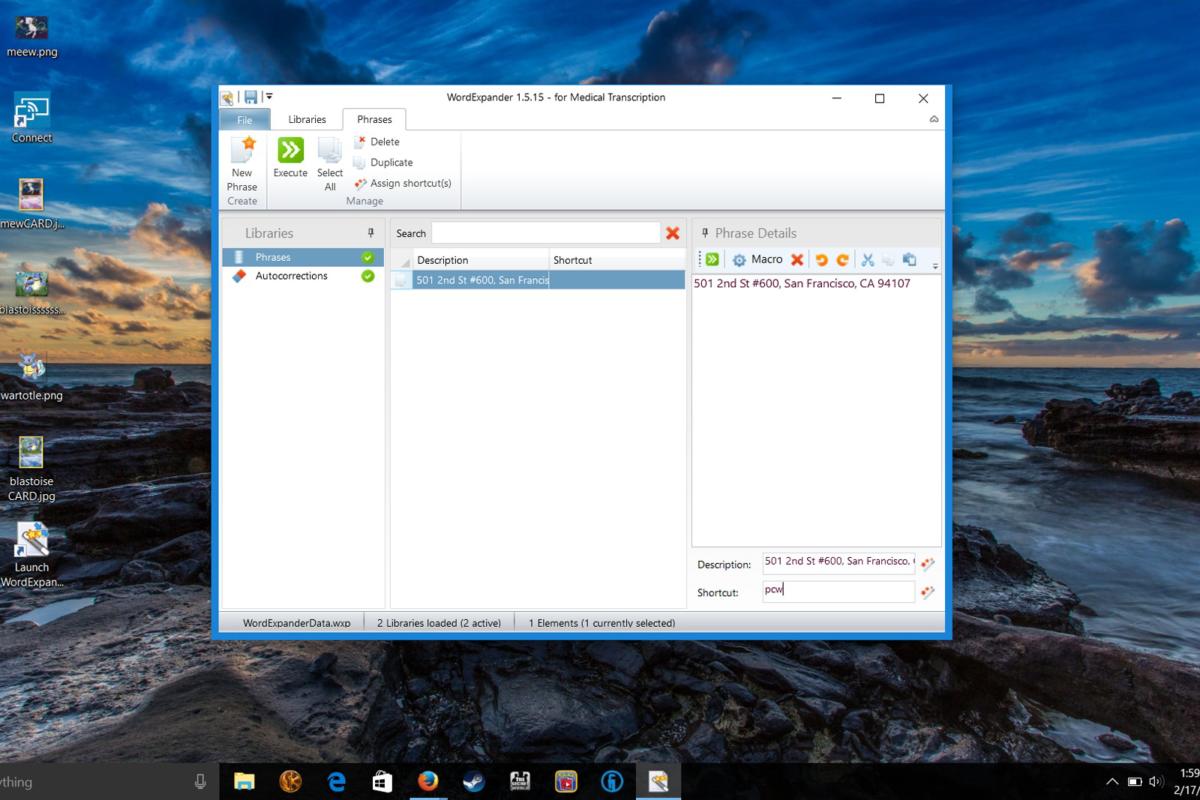Switch to the Libraries ribbon tab

(x=307, y=120)
